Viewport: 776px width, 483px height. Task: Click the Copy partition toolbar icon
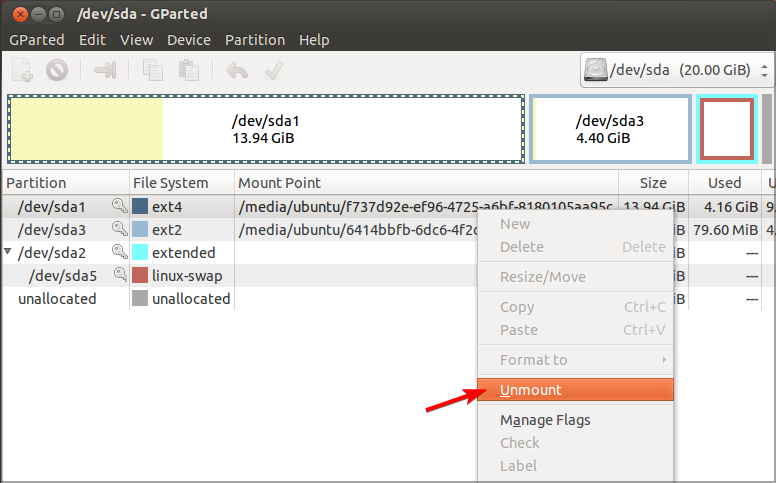153,70
